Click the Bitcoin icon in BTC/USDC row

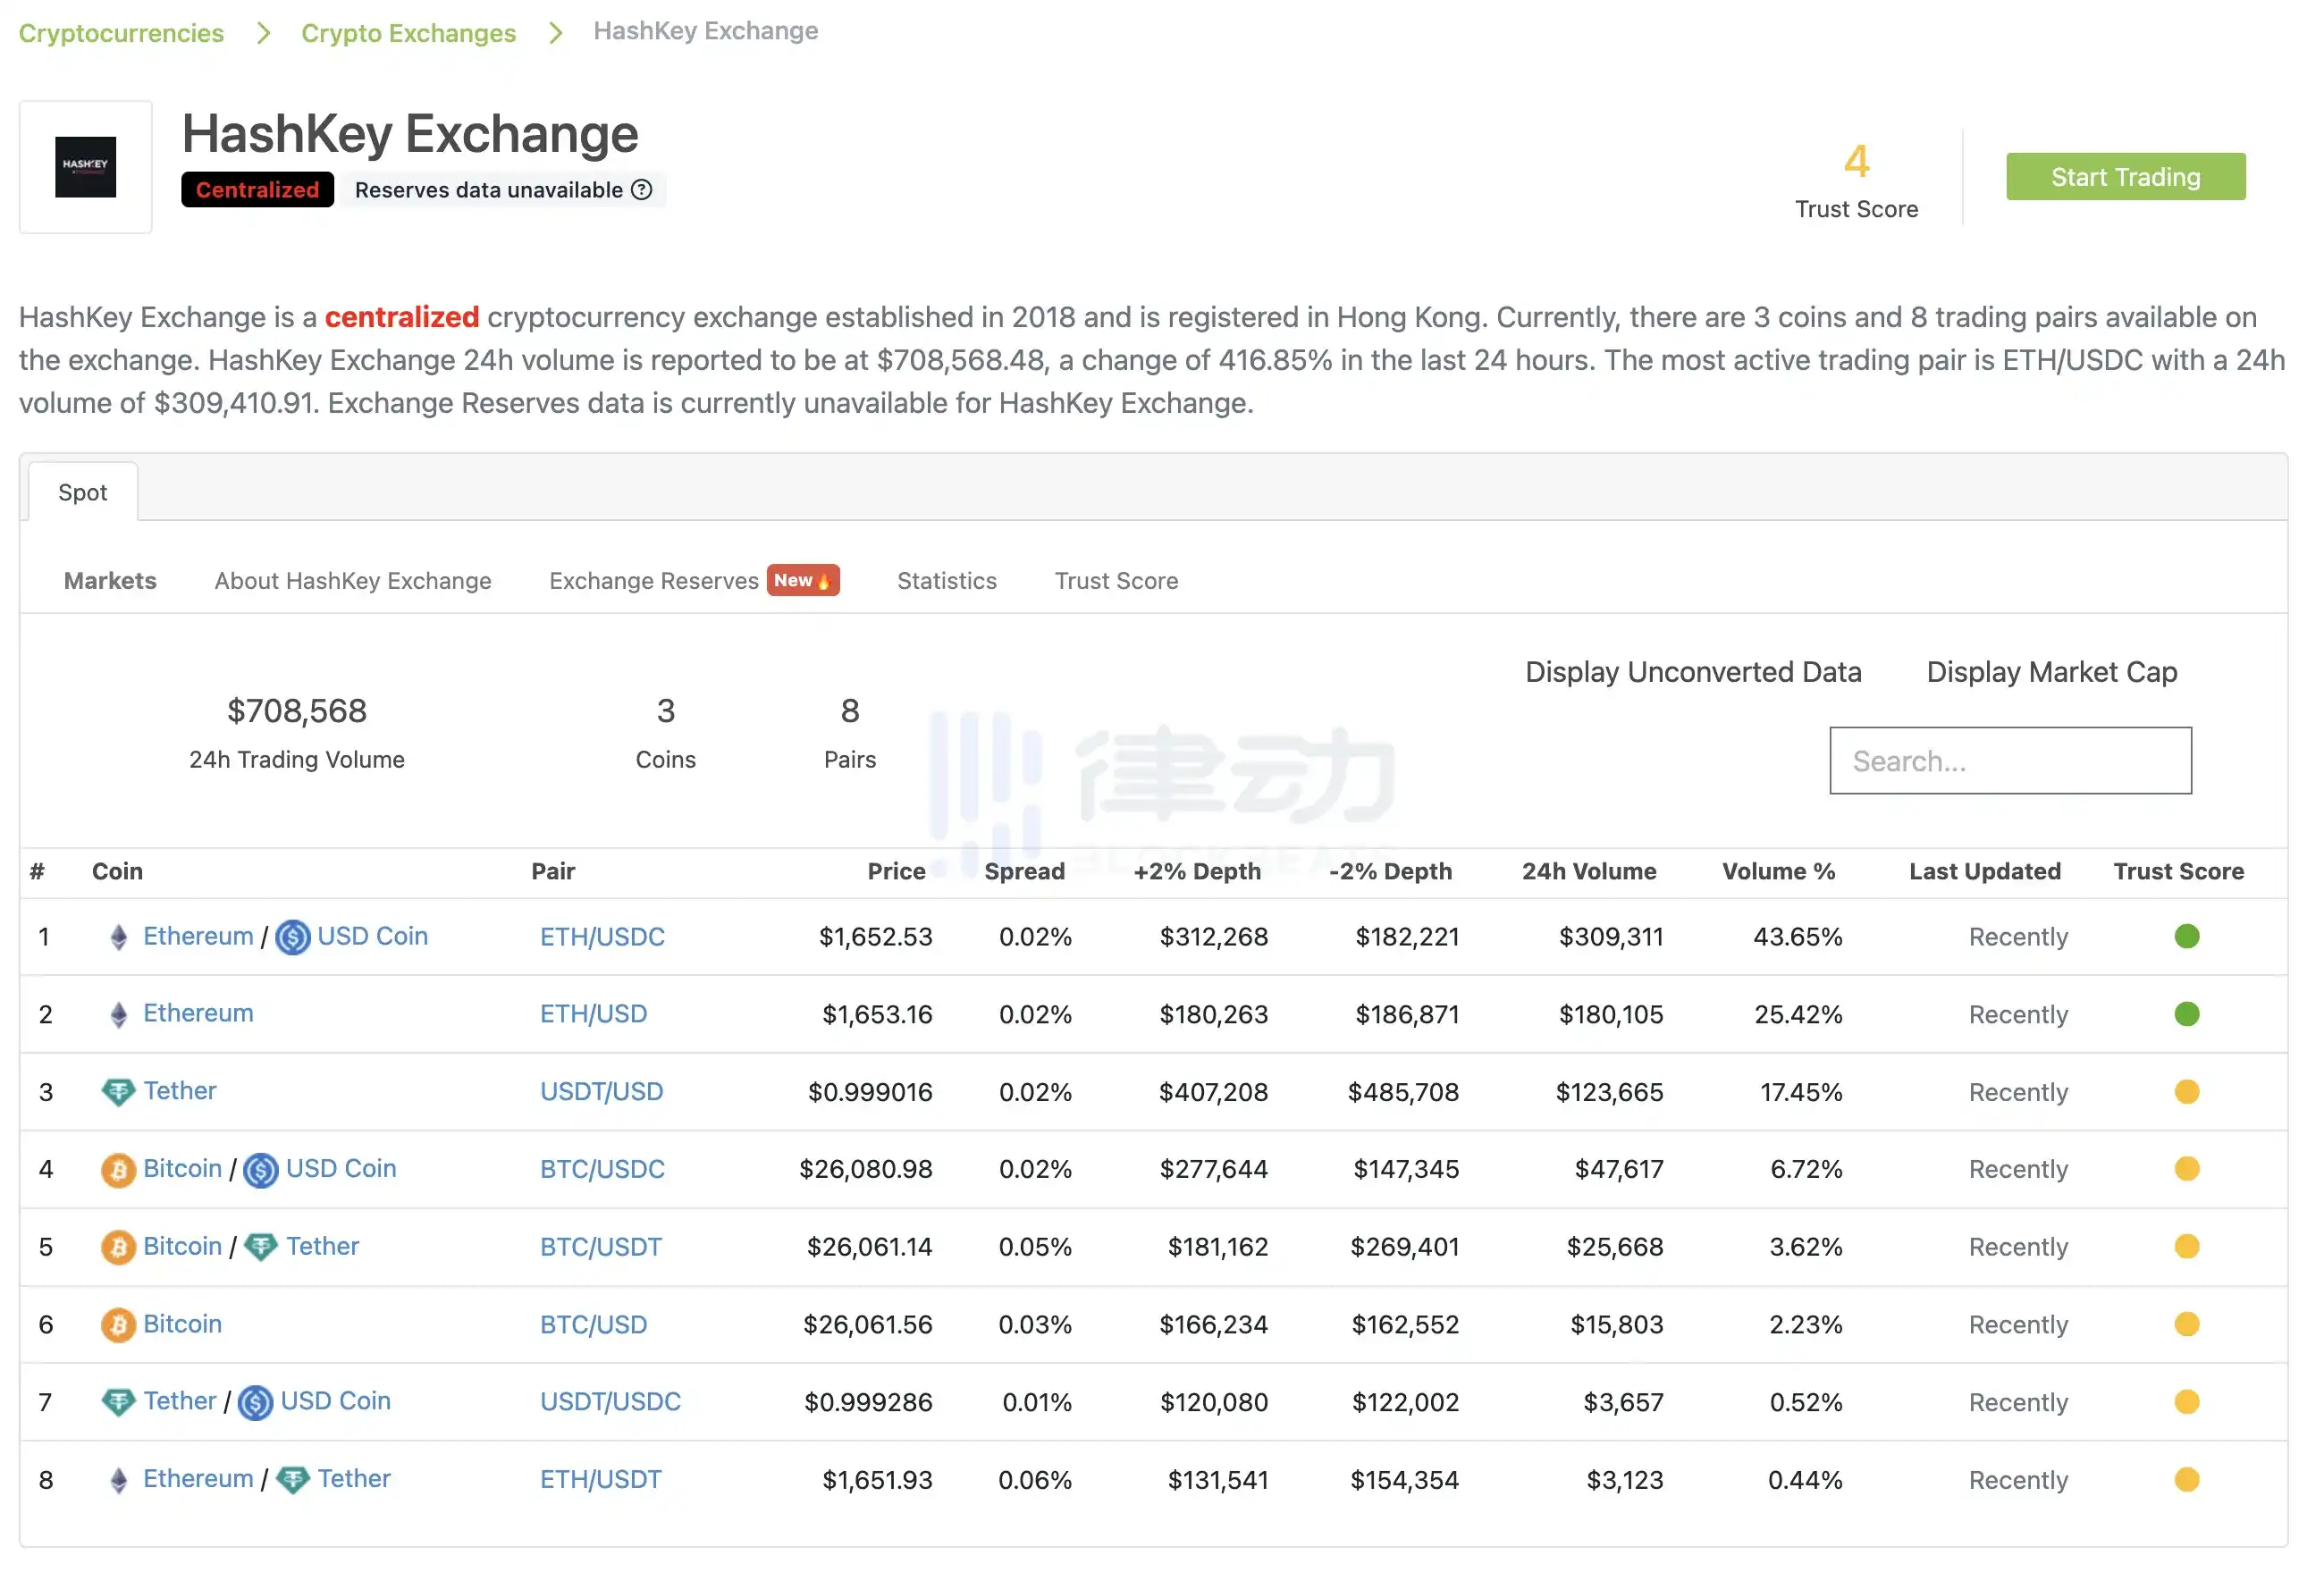pyautogui.click(x=119, y=1170)
